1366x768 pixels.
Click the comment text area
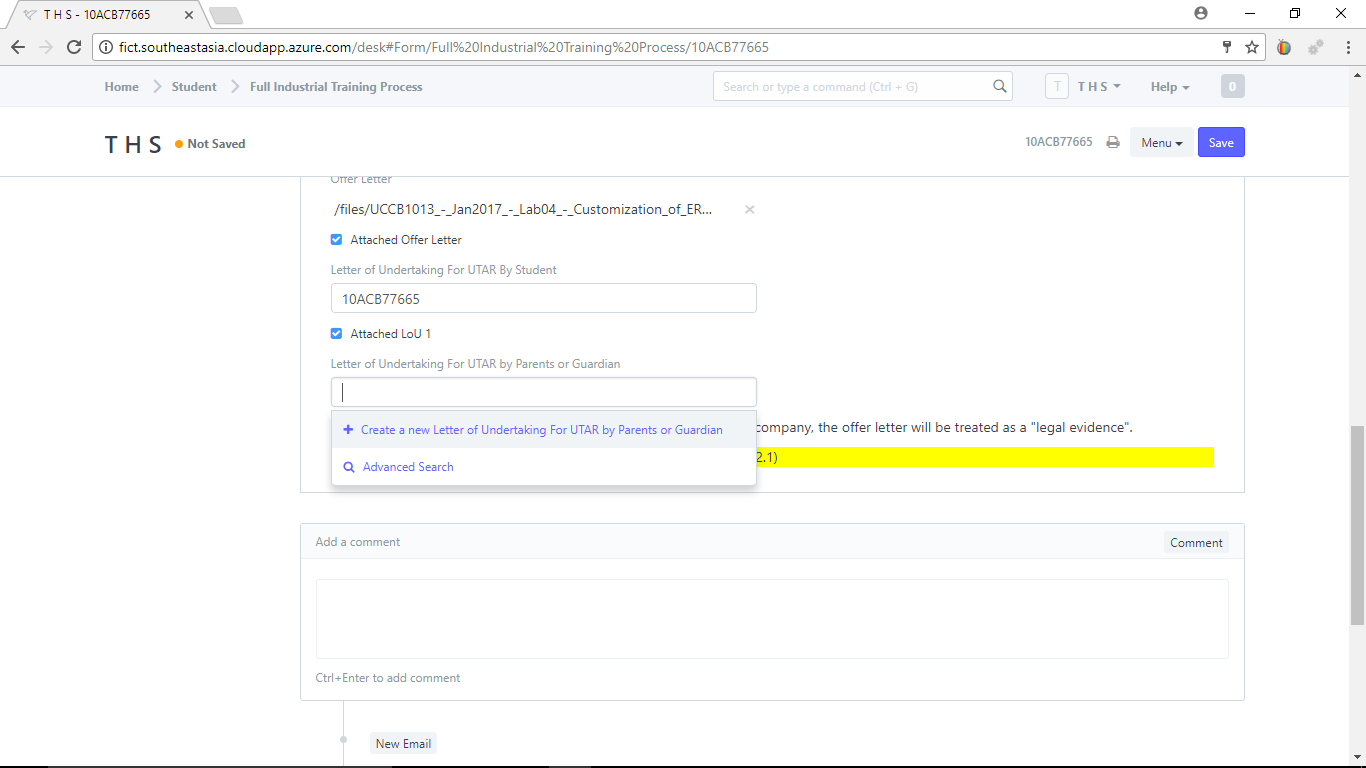[772, 619]
